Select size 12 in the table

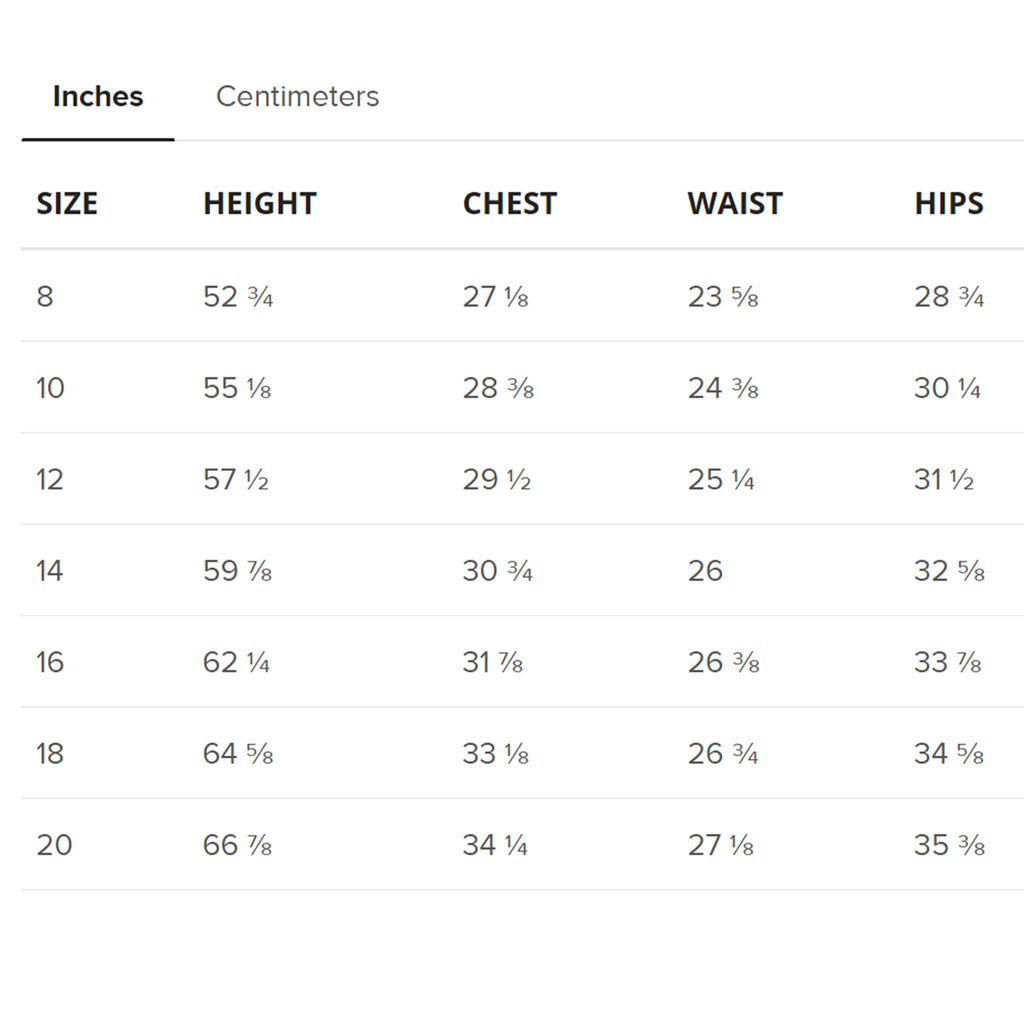(50, 479)
